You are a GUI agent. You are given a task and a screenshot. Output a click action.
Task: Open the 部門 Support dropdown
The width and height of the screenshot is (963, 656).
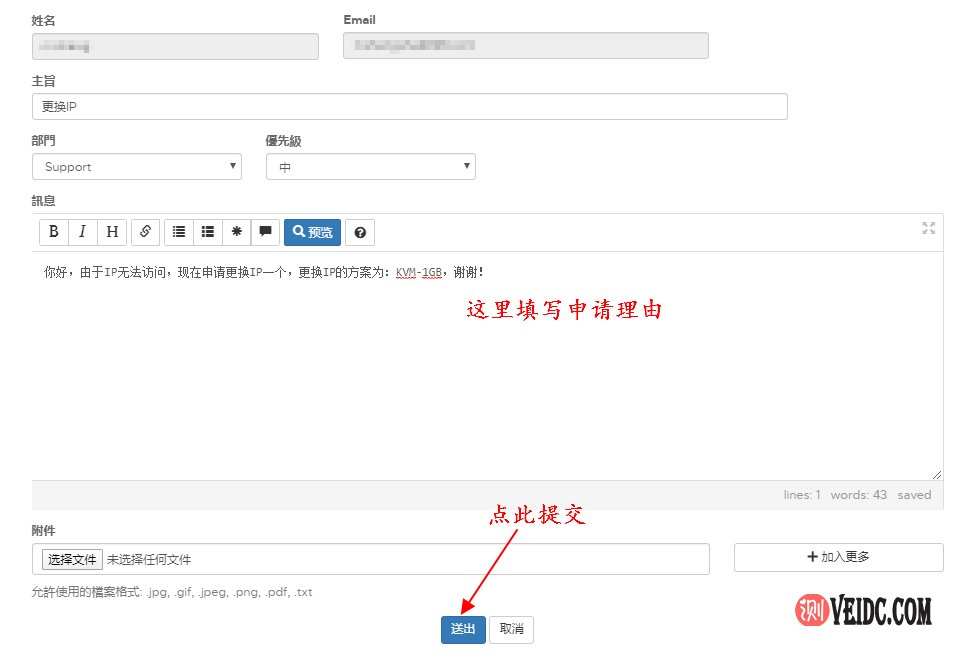pyautogui.click(x=137, y=167)
